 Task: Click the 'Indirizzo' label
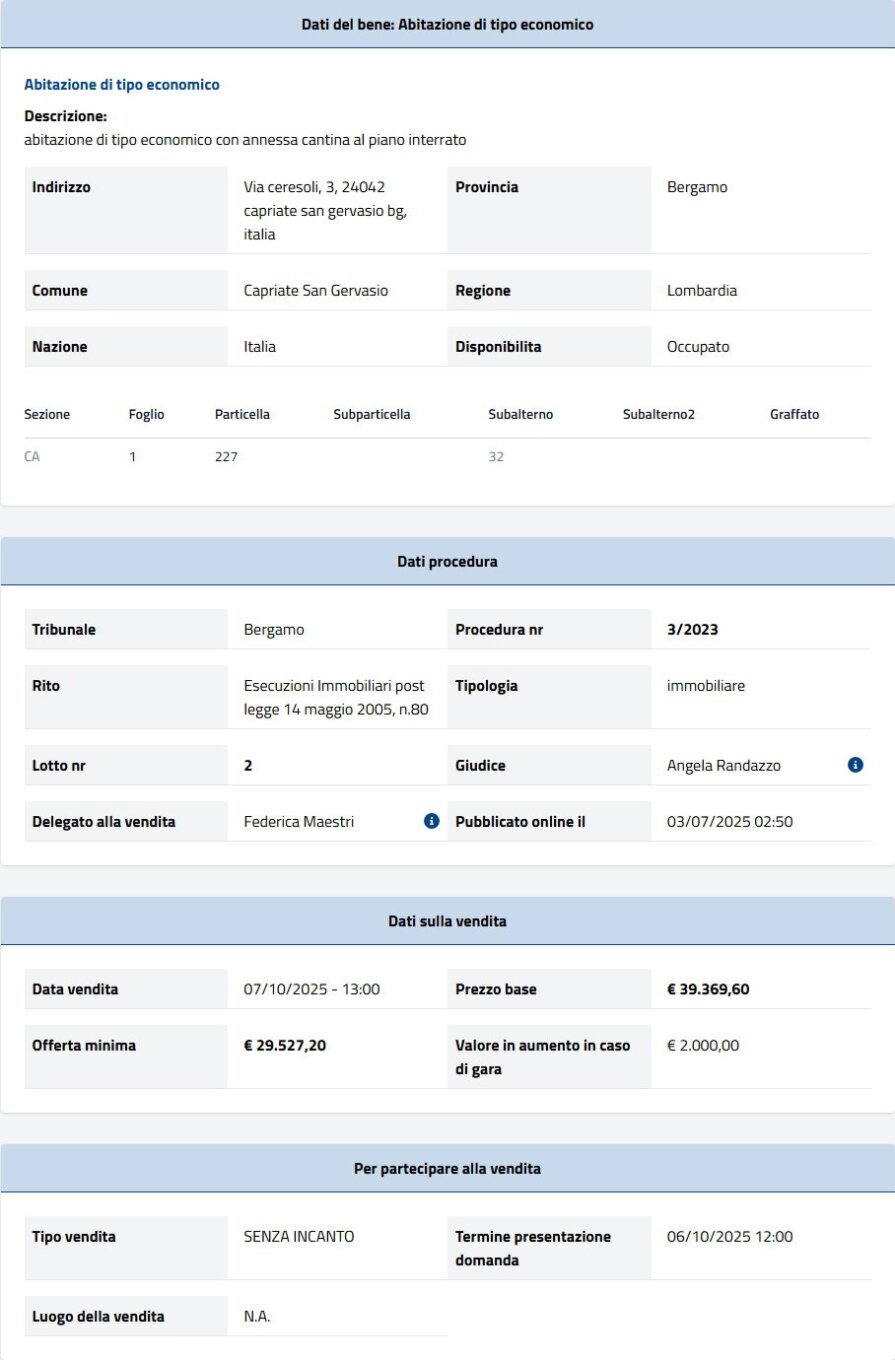[61, 187]
